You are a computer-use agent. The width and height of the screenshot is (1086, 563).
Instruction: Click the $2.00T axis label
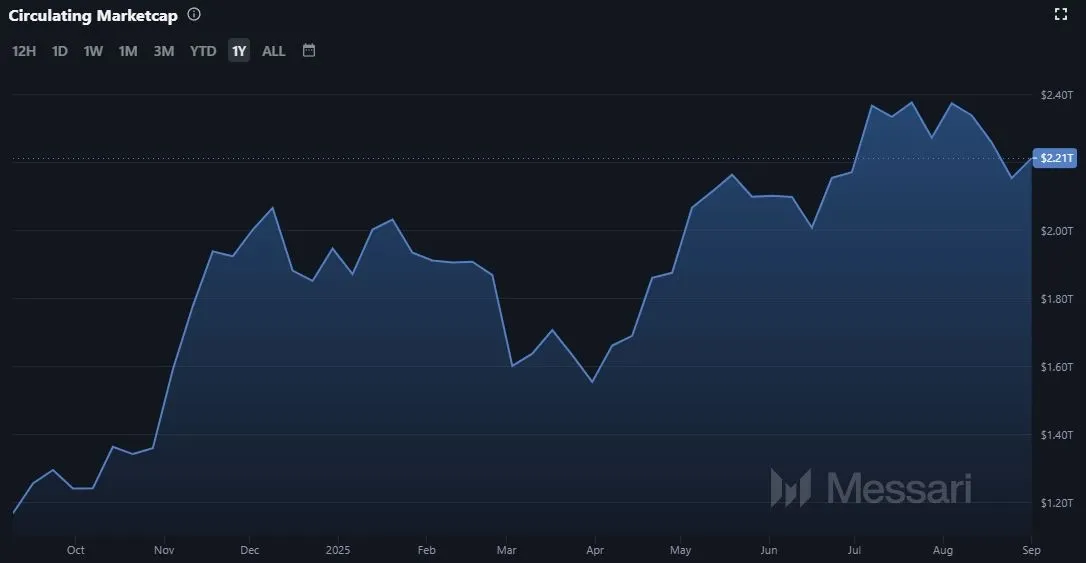(1057, 231)
